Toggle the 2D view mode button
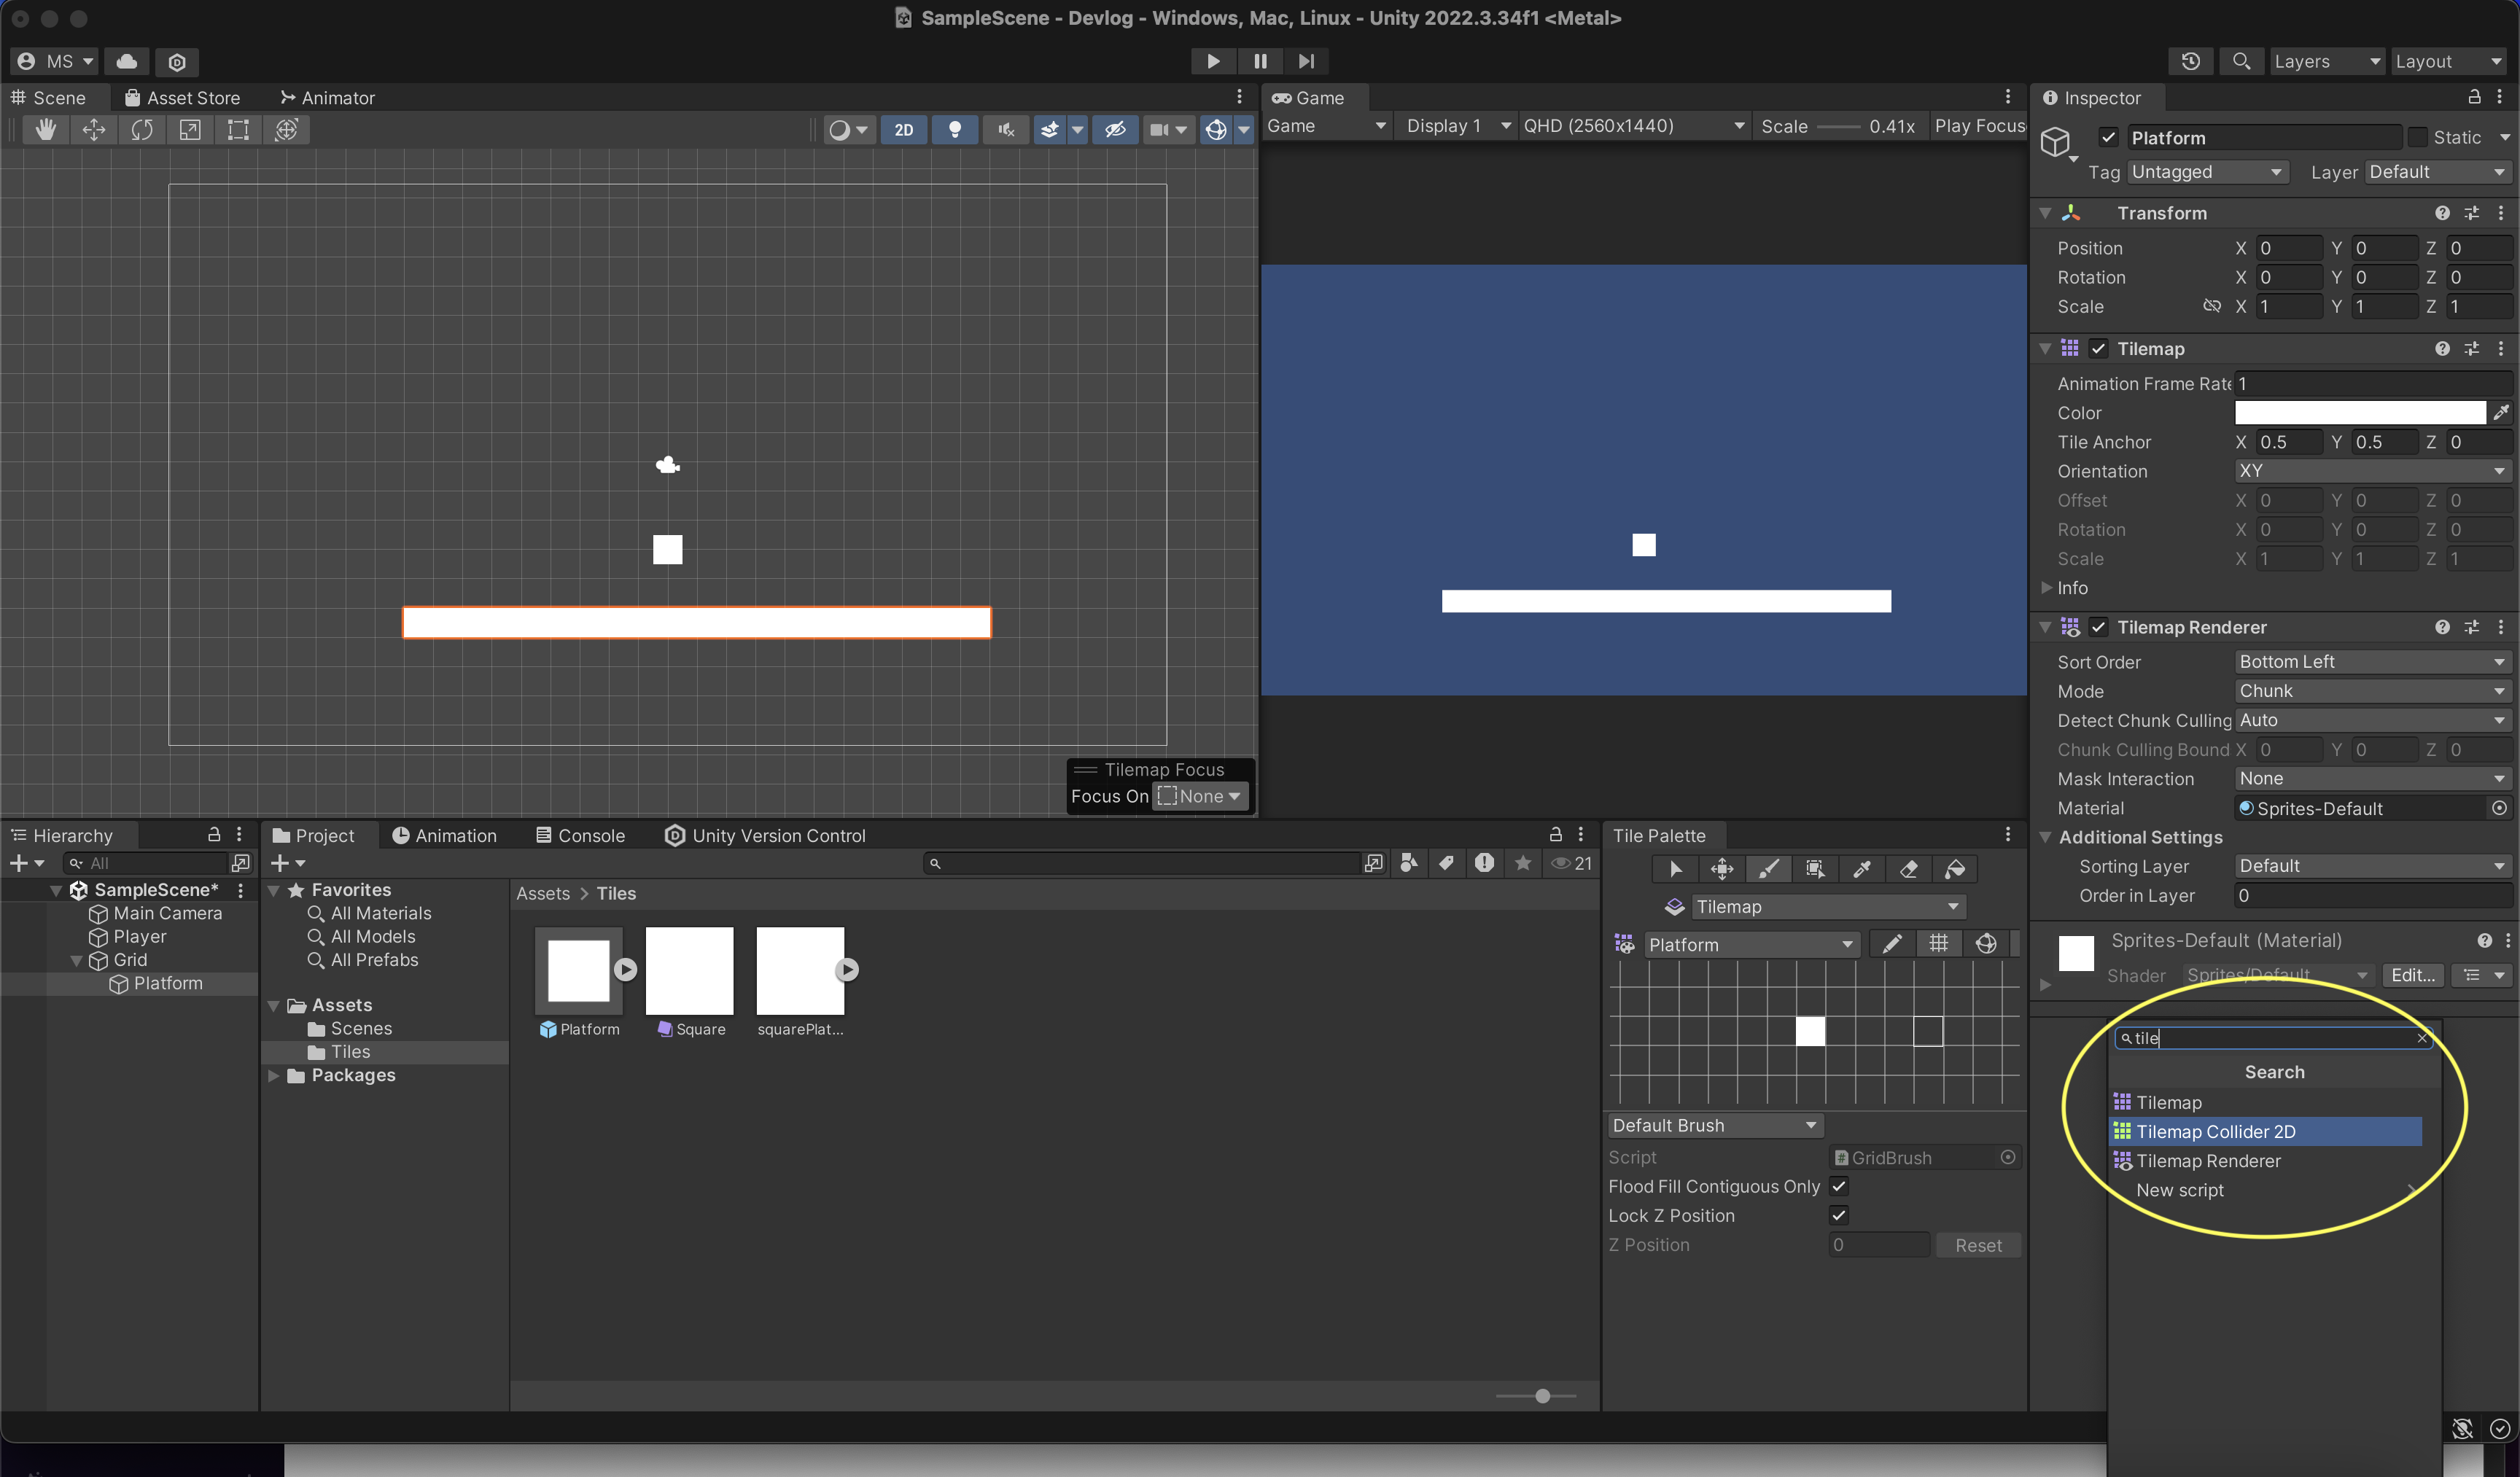 (903, 130)
